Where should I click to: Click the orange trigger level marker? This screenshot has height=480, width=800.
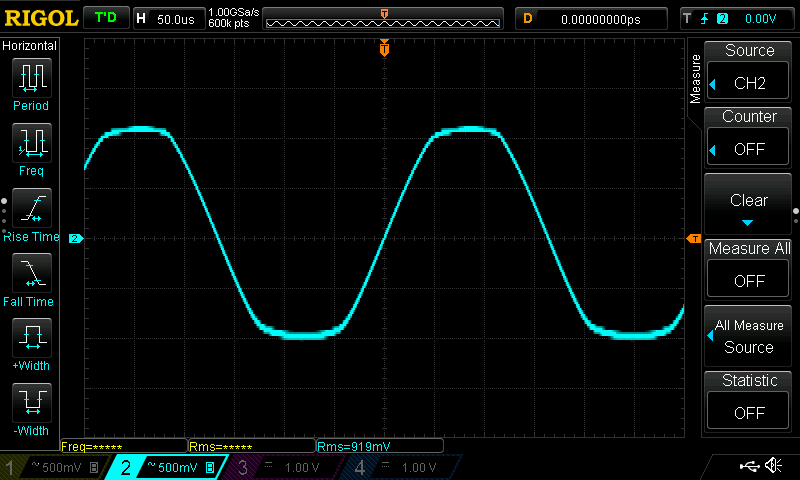(x=692, y=238)
